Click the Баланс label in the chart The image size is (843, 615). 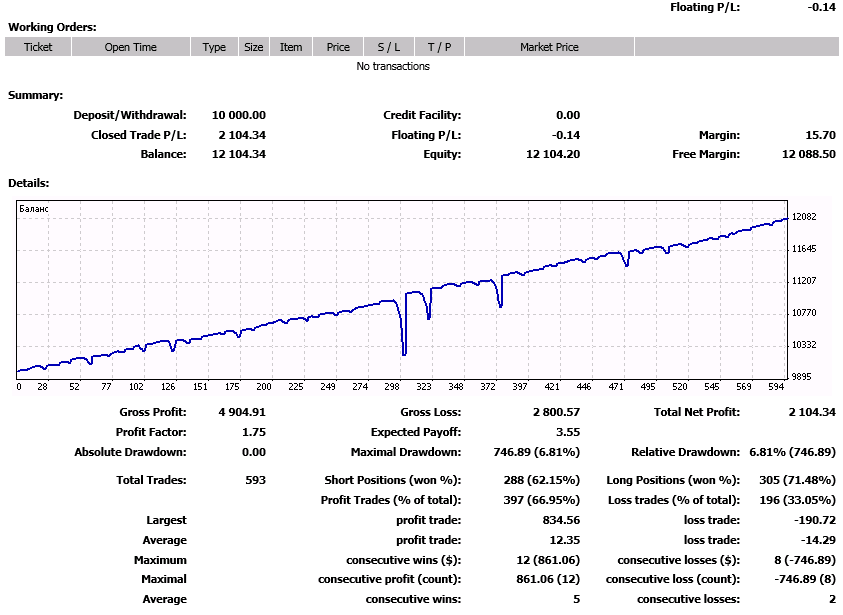pyautogui.click(x=35, y=208)
